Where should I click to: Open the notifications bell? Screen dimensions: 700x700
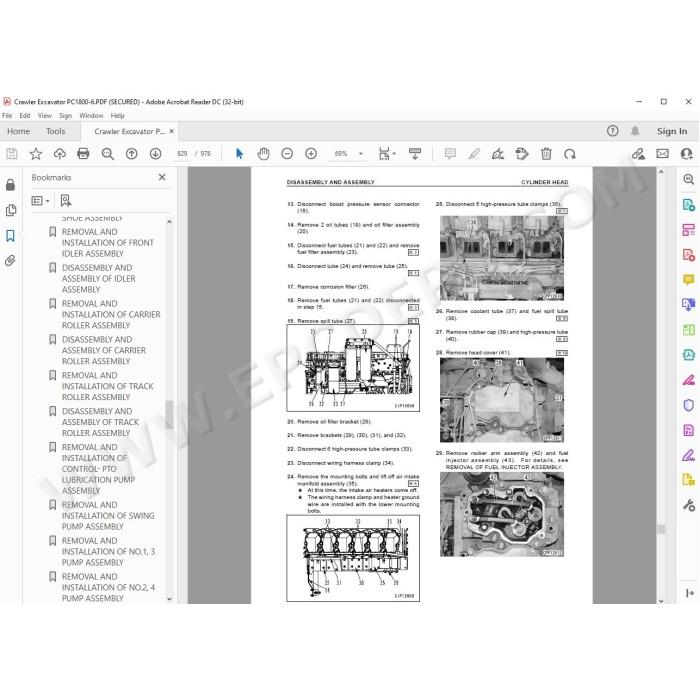(x=635, y=131)
